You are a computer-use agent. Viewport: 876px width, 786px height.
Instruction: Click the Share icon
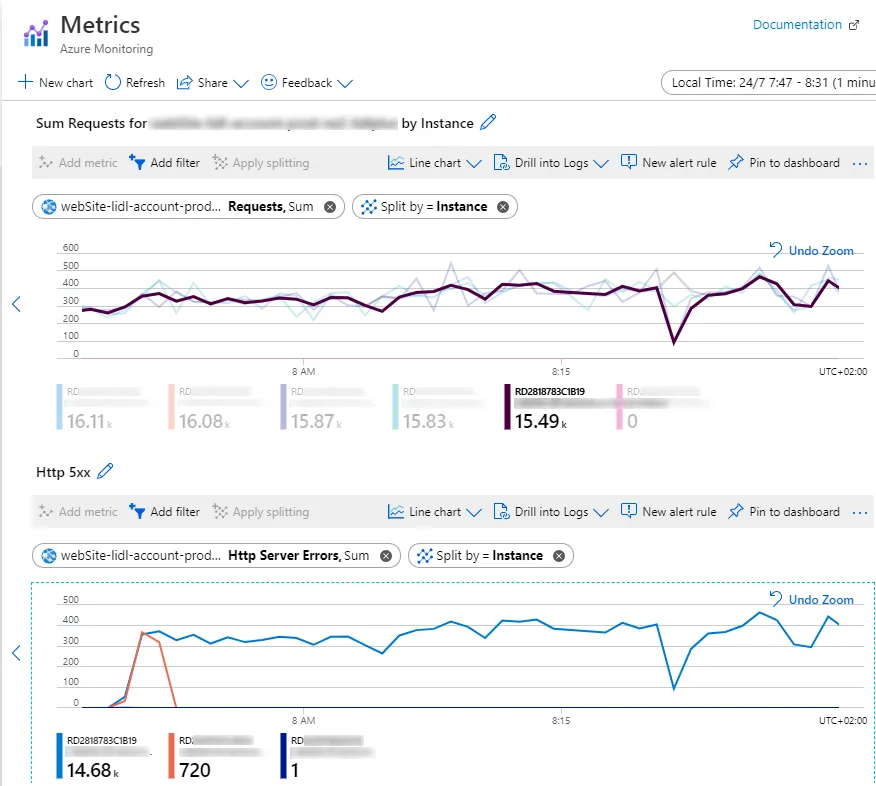(x=184, y=83)
